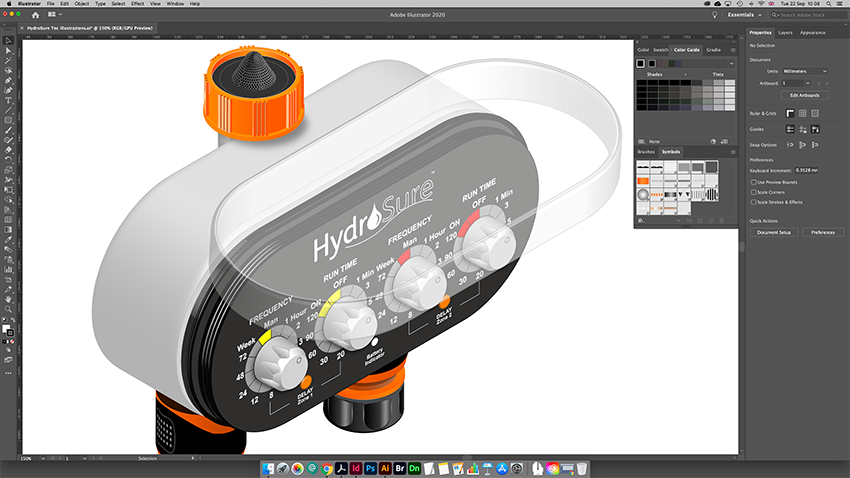Enable Use Preview Bounds checkbox
The height and width of the screenshot is (478, 850).
(x=754, y=182)
